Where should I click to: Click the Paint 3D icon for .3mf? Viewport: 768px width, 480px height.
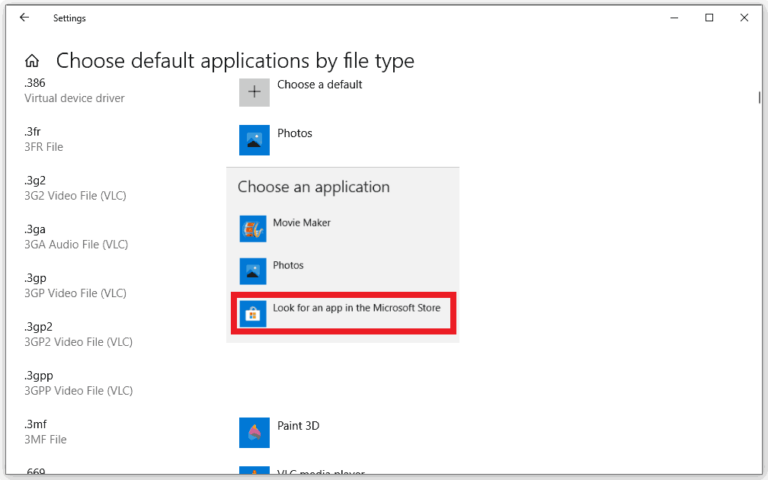tap(254, 432)
